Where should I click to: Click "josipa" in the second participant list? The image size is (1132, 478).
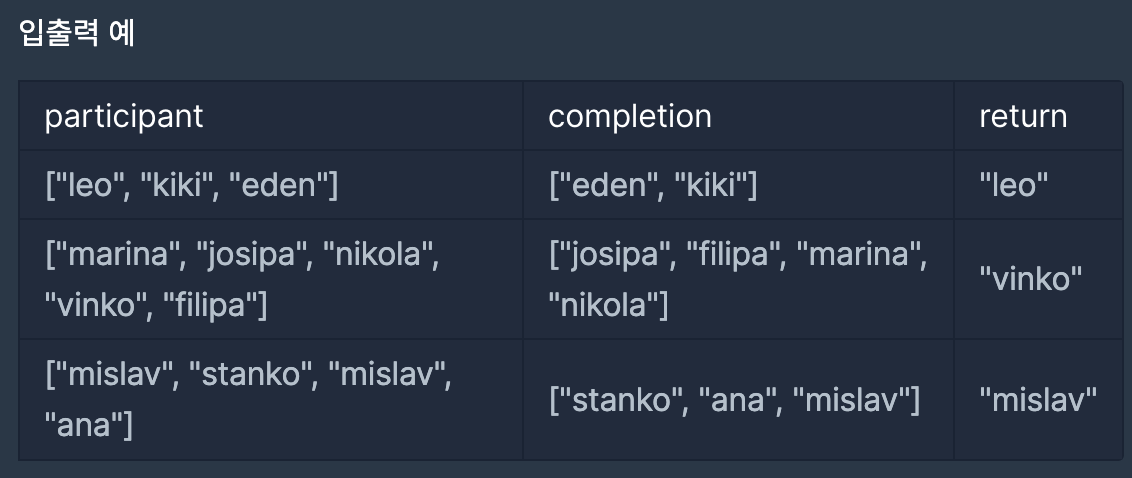point(252,255)
